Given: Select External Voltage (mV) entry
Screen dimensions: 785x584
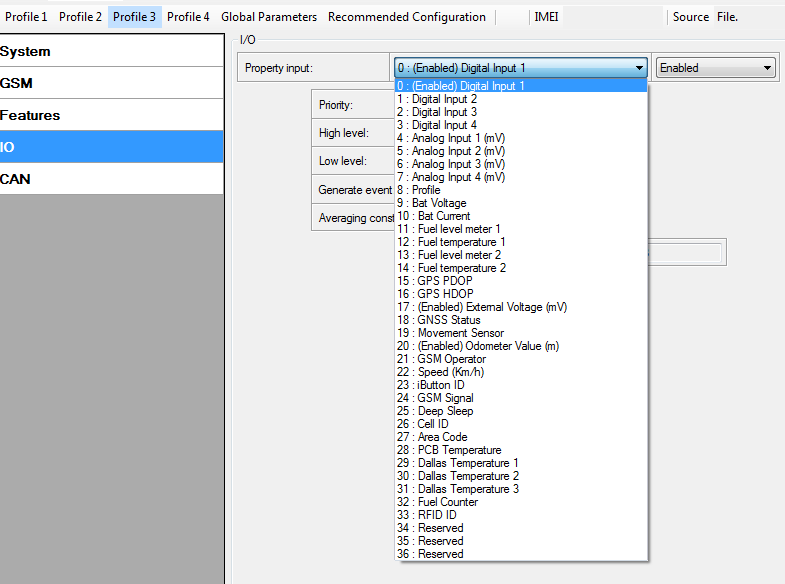Looking at the screenshot, I should tap(482, 307).
